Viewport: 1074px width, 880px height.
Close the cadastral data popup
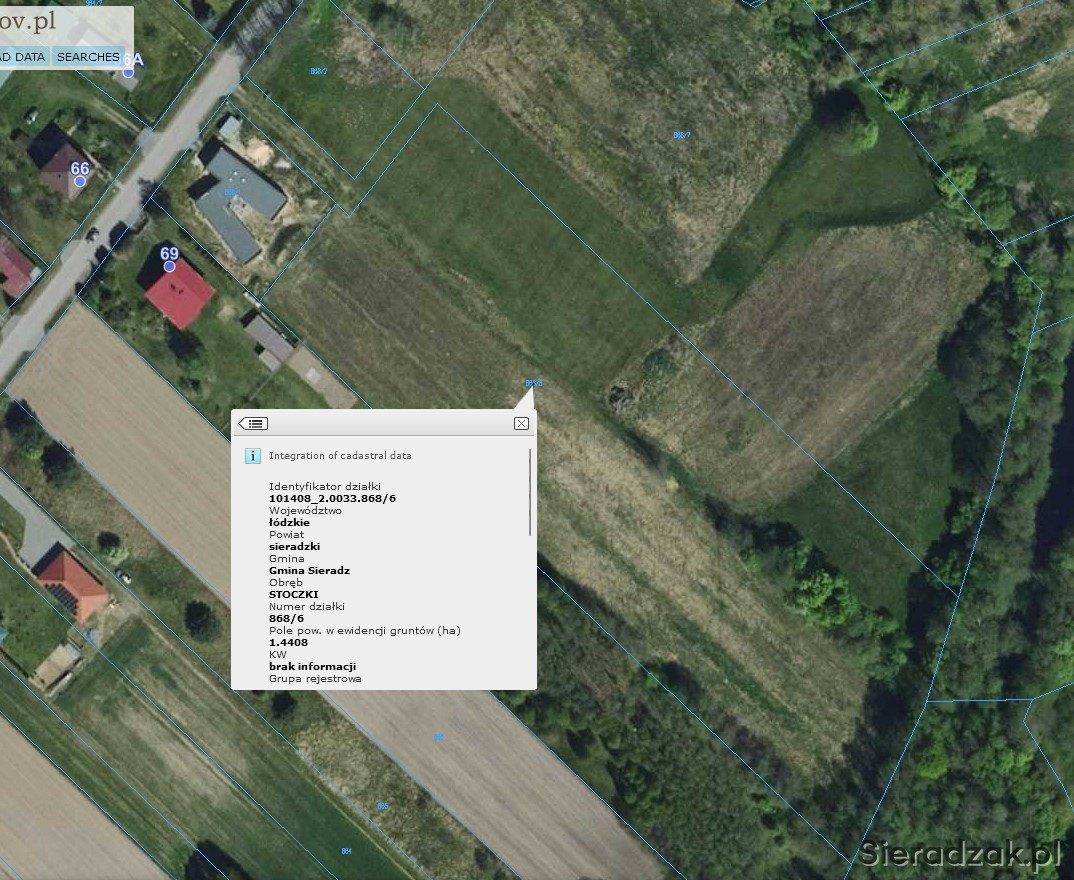pyautogui.click(x=521, y=423)
